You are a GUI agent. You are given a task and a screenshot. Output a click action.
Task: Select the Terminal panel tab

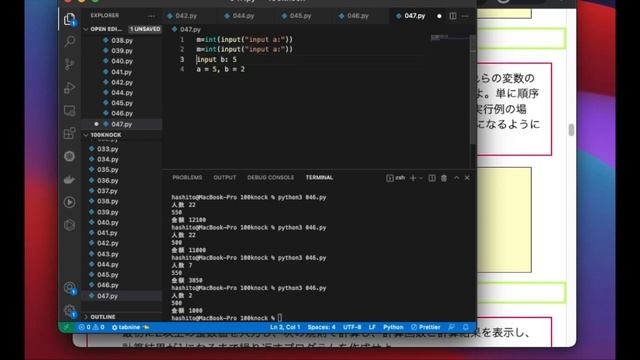pyautogui.click(x=319, y=178)
